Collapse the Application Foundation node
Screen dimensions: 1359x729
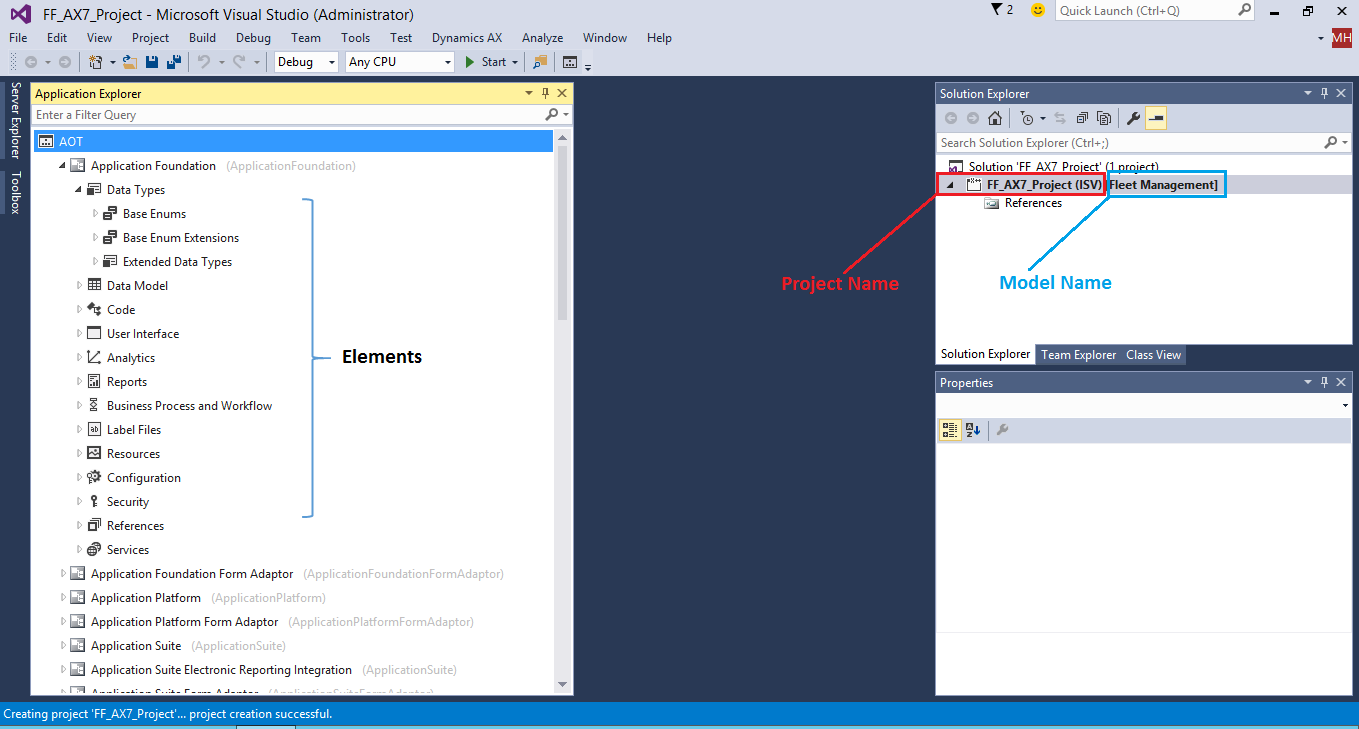(x=63, y=166)
